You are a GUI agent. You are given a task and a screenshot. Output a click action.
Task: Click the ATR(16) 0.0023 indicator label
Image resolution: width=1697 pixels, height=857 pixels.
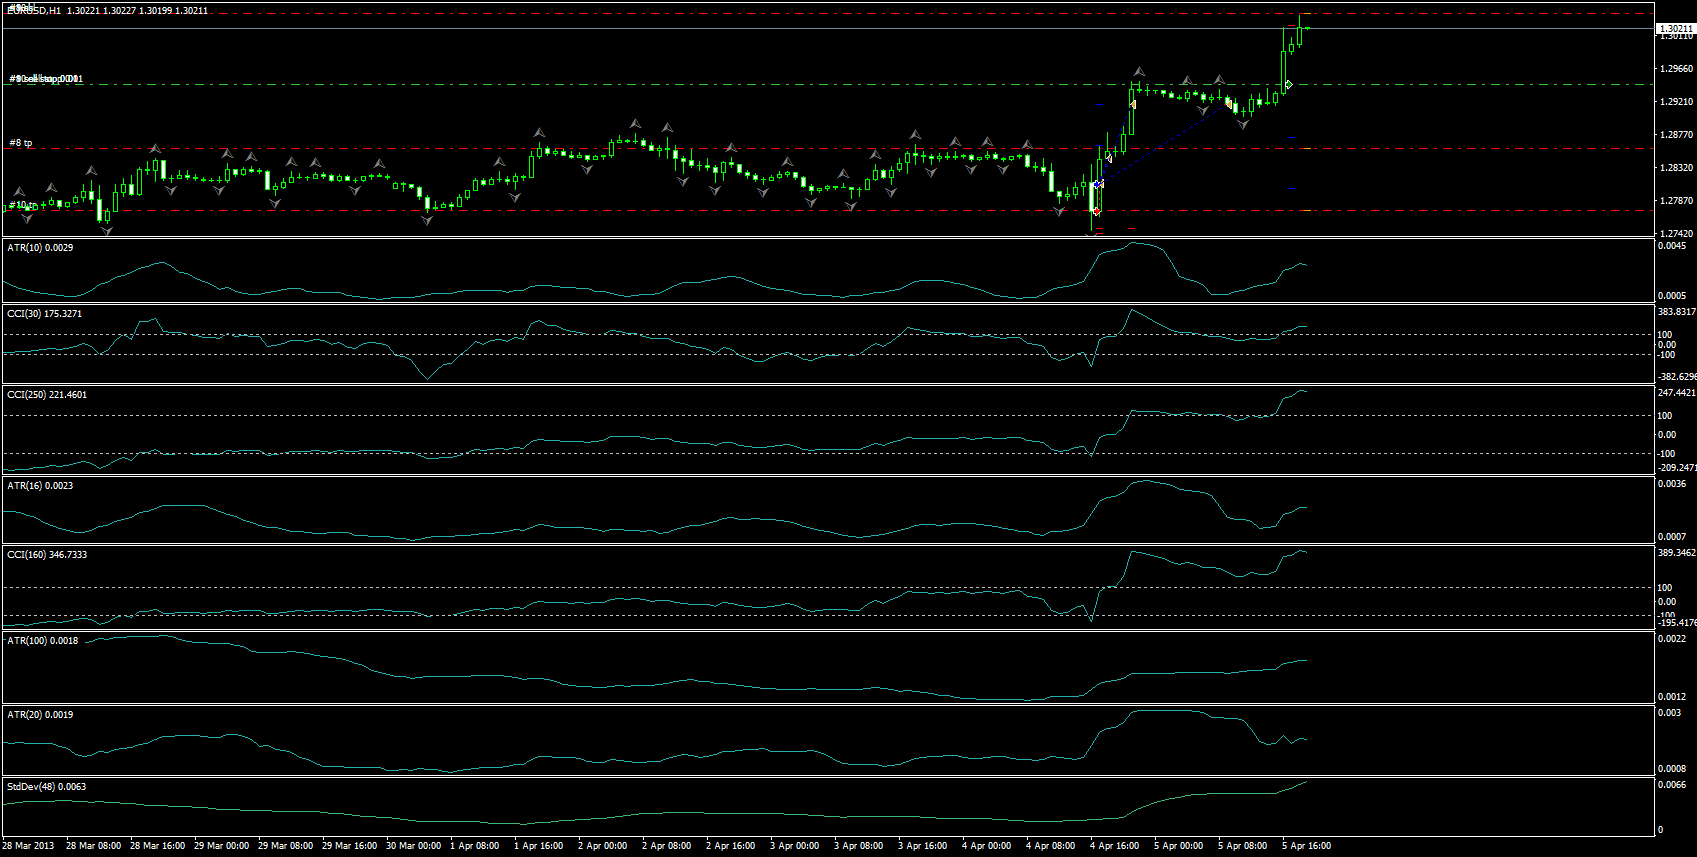[x=40, y=485]
